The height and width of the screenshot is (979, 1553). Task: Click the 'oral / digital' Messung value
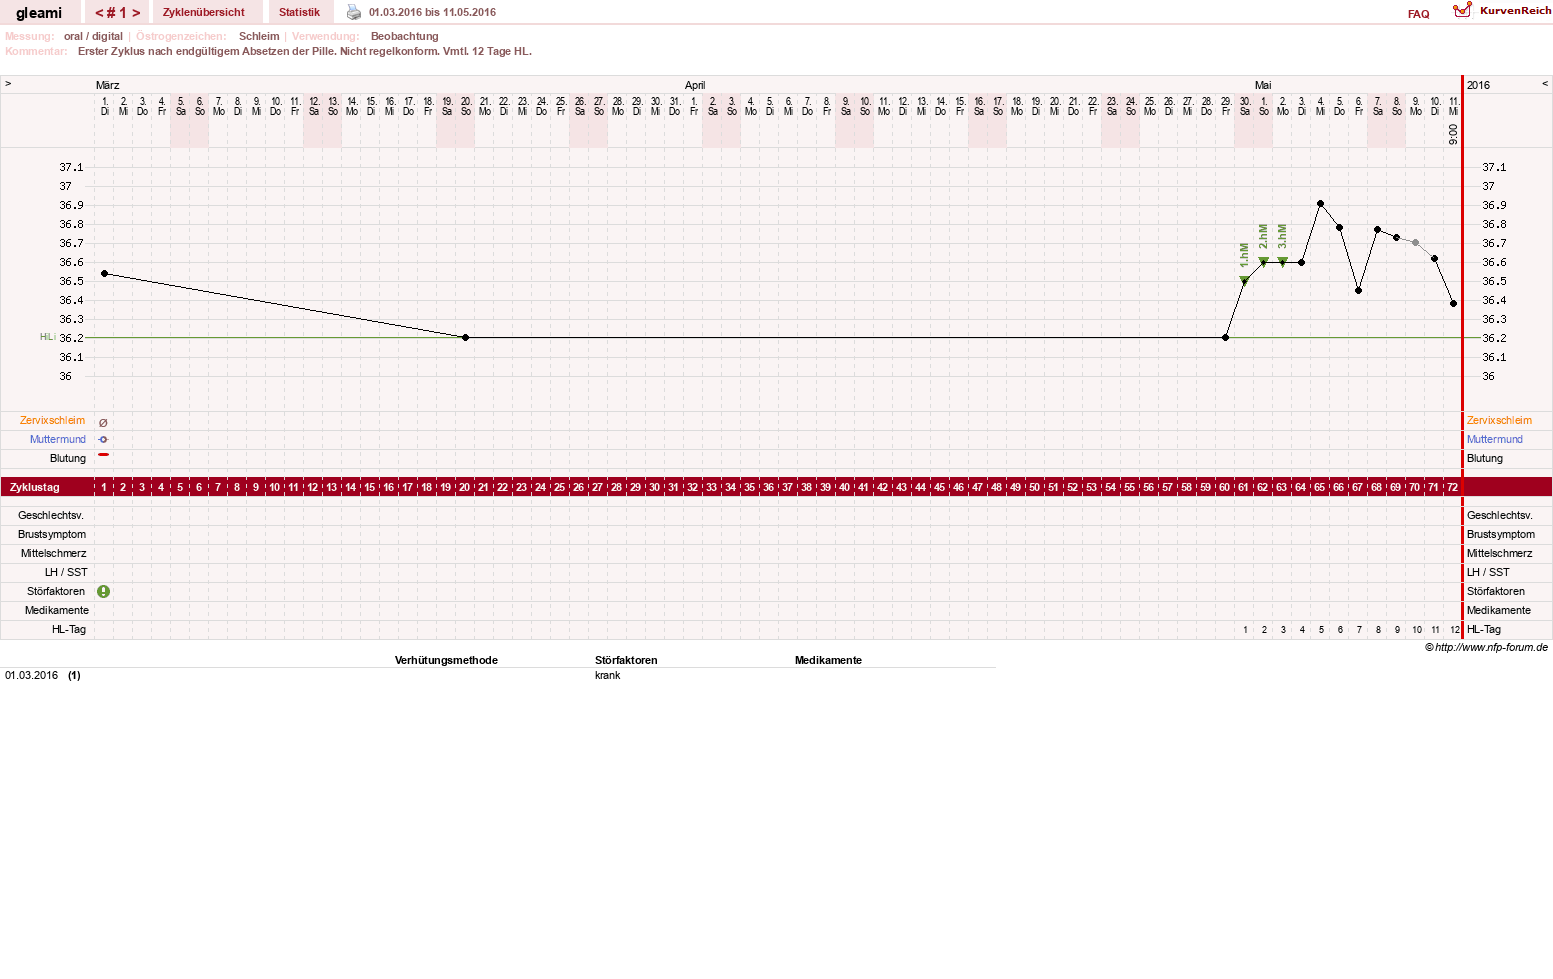(93, 36)
